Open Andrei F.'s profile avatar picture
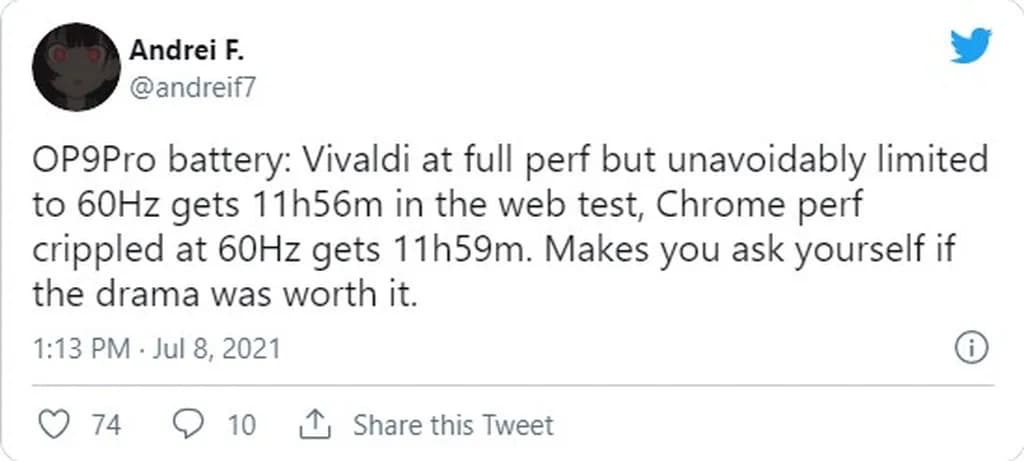 click(x=76, y=67)
